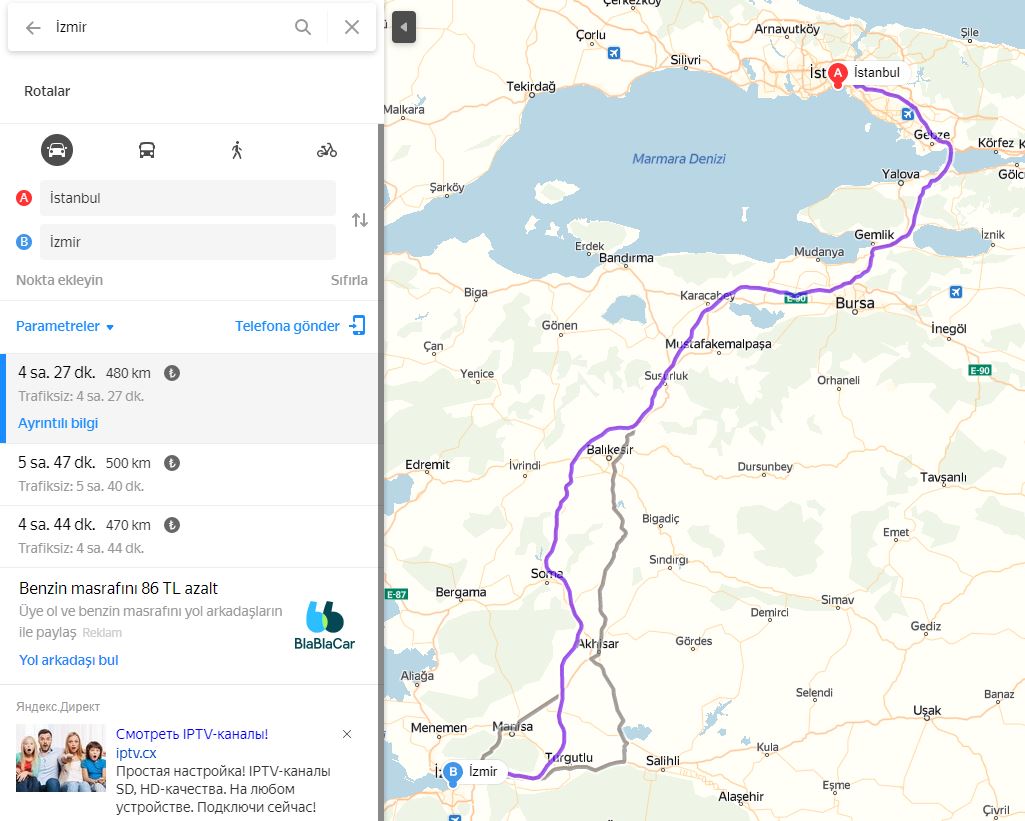Collapse the side panel with arrow button
The image size is (1025, 821).
click(404, 27)
